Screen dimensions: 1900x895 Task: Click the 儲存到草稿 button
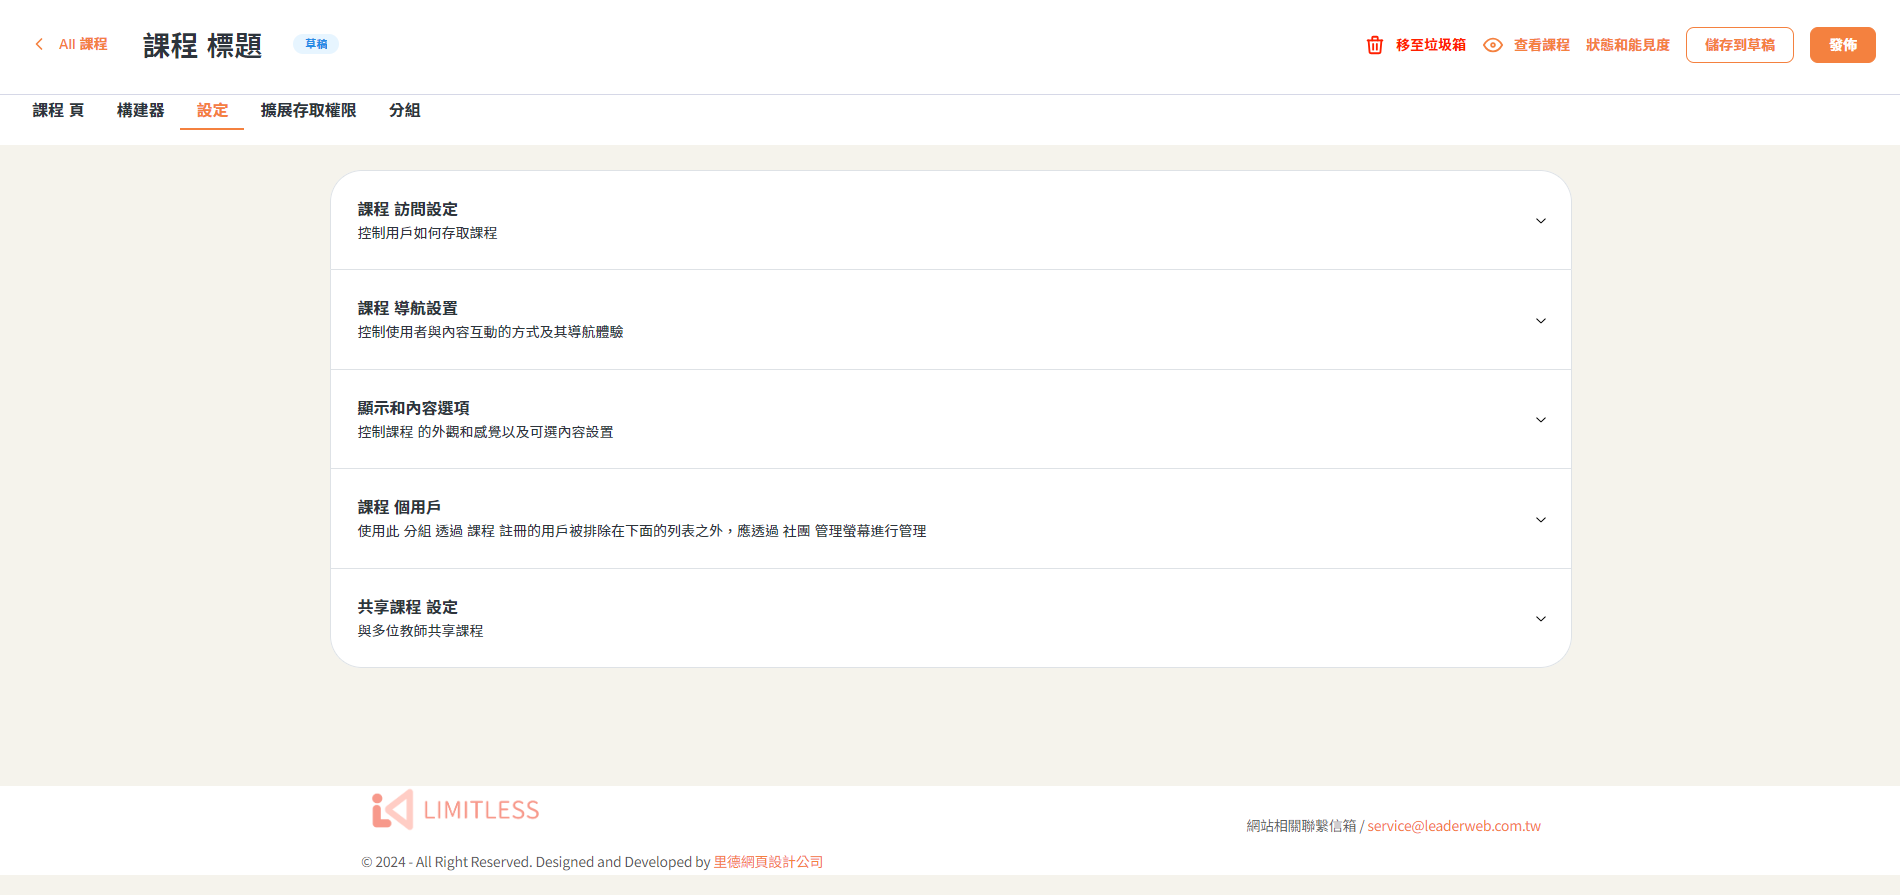[x=1739, y=45]
